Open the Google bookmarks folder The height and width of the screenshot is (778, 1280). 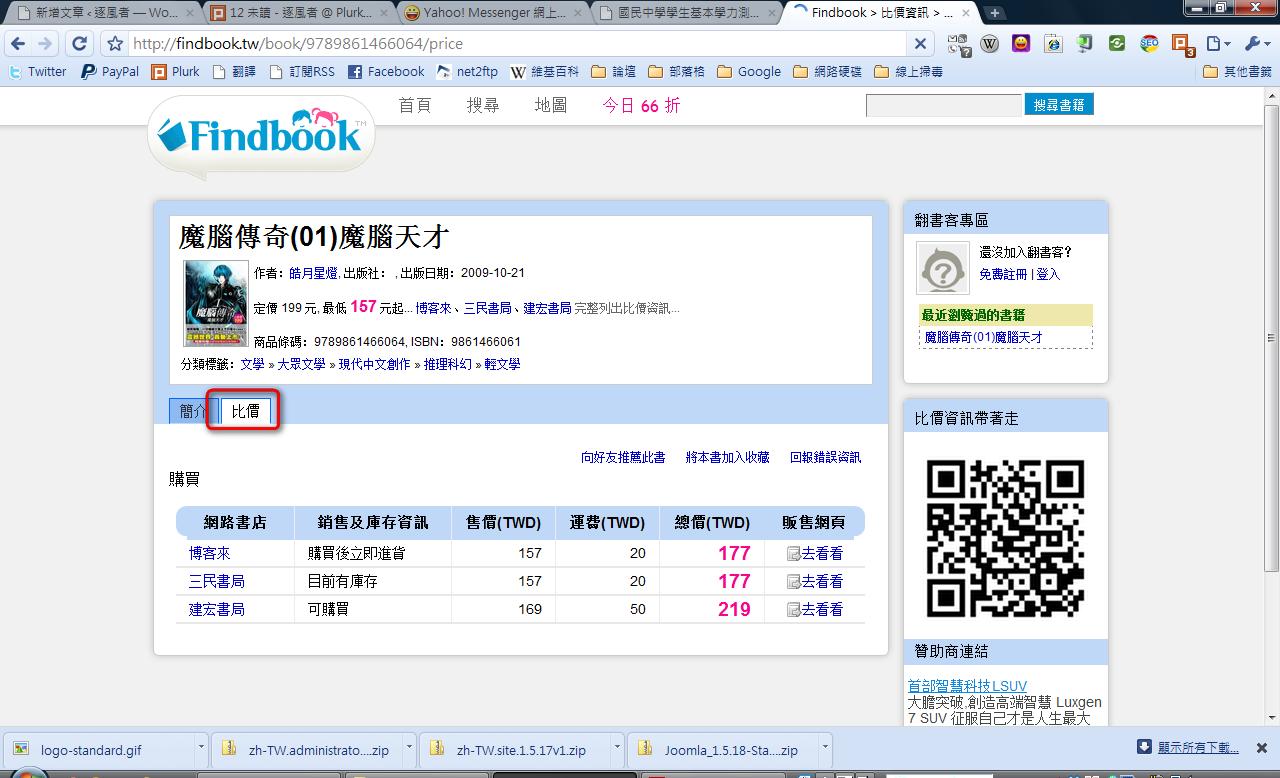point(750,72)
